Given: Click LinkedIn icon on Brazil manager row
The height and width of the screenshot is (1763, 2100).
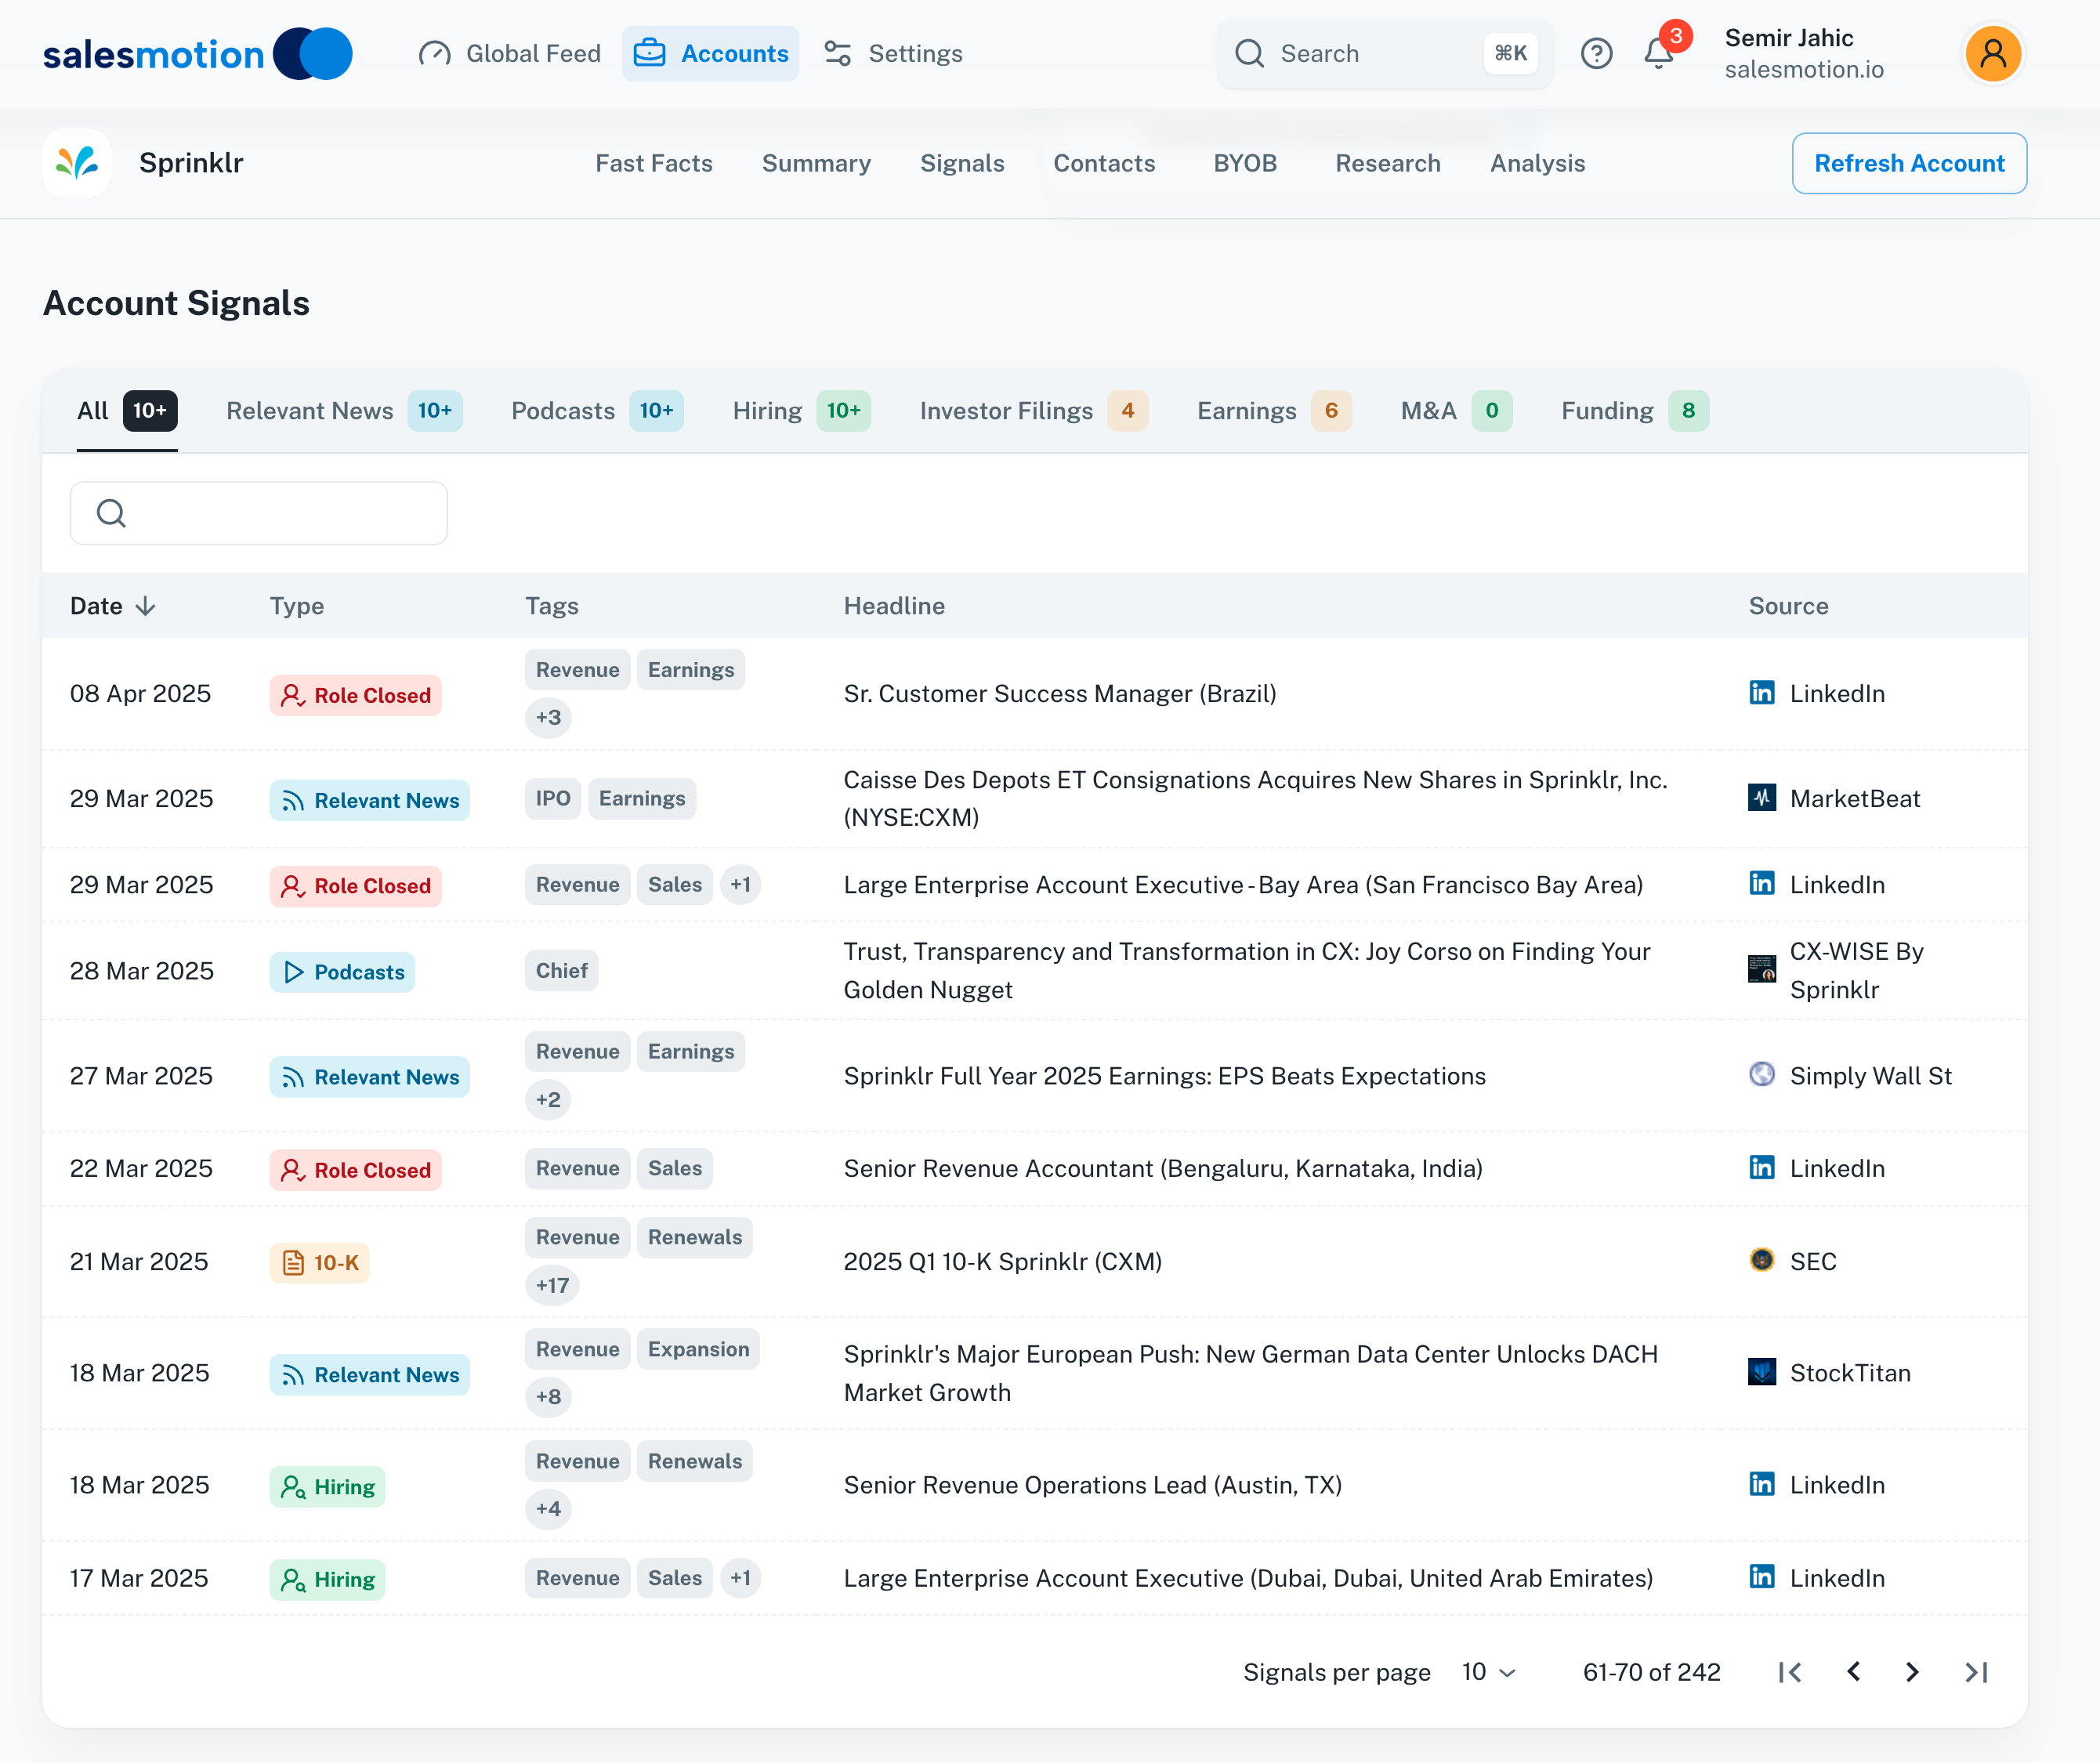Looking at the screenshot, I should click(1762, 692).
